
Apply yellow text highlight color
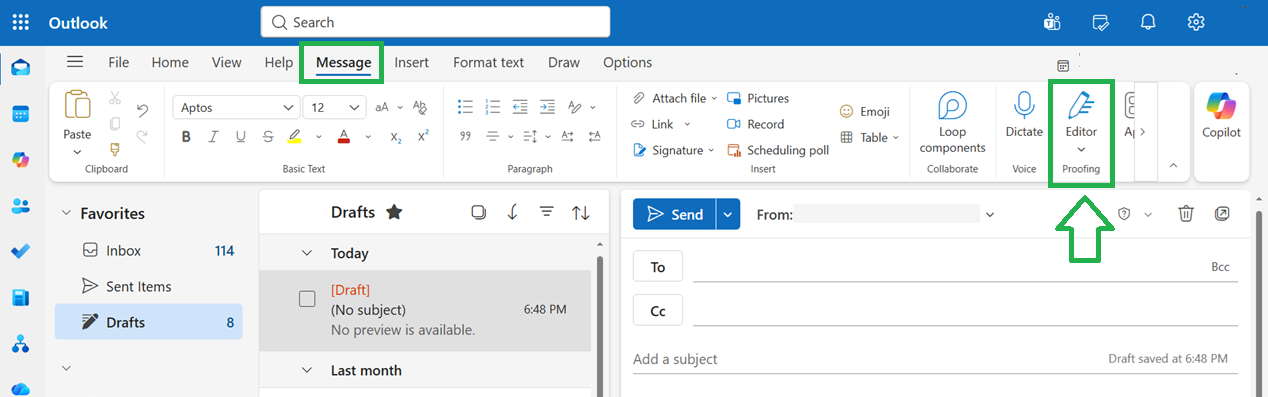(295, 137)
